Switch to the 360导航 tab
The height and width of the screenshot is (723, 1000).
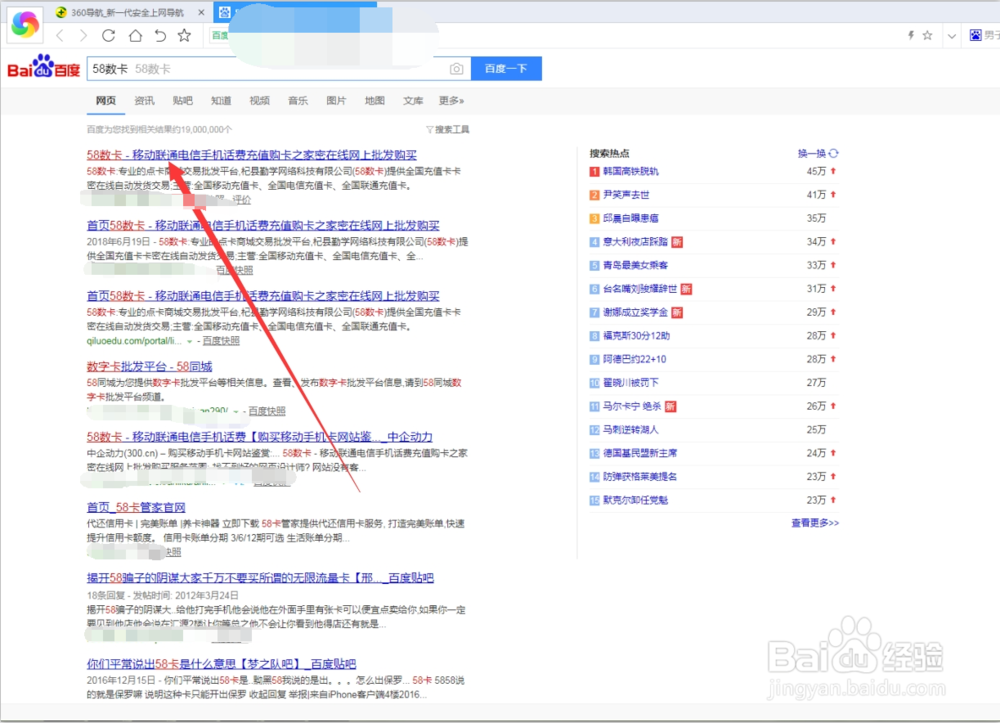click(x=126, y=12)
